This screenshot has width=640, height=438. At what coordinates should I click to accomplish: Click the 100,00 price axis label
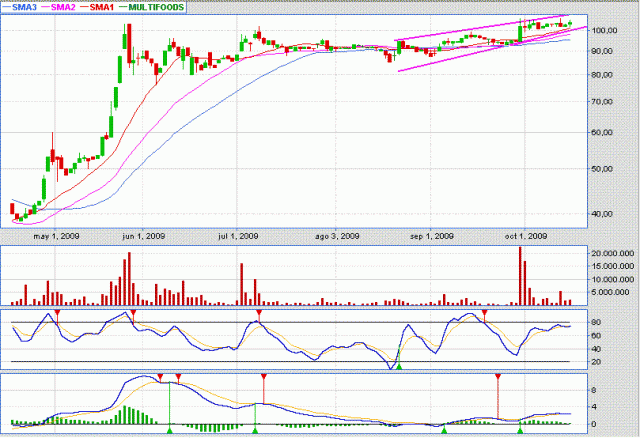604,31
